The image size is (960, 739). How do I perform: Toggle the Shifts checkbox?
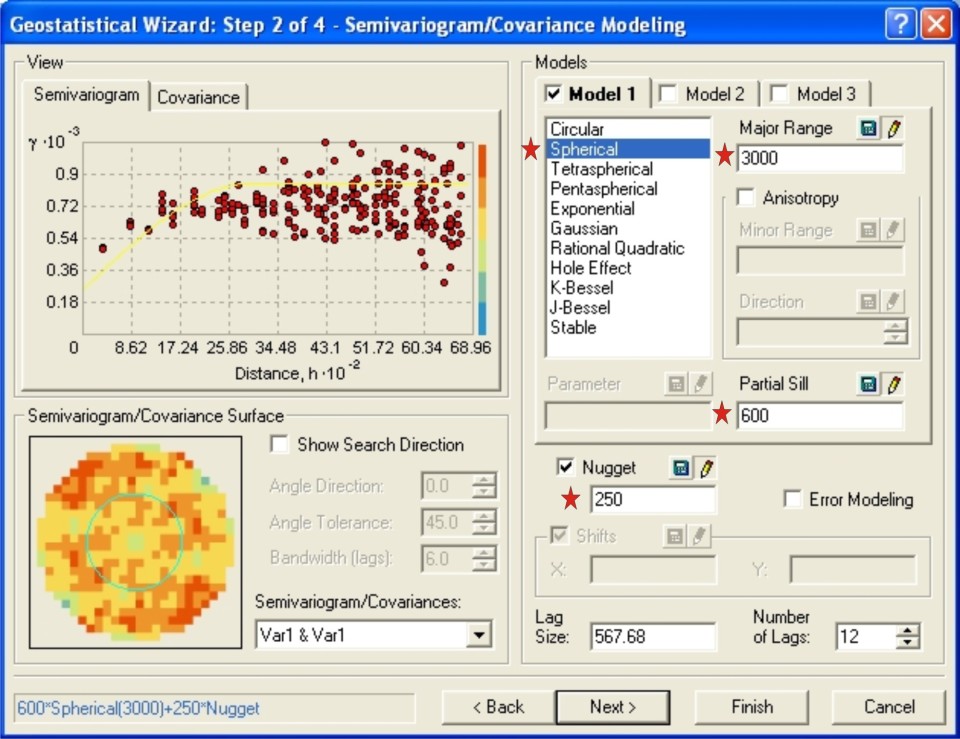(559, 535)
